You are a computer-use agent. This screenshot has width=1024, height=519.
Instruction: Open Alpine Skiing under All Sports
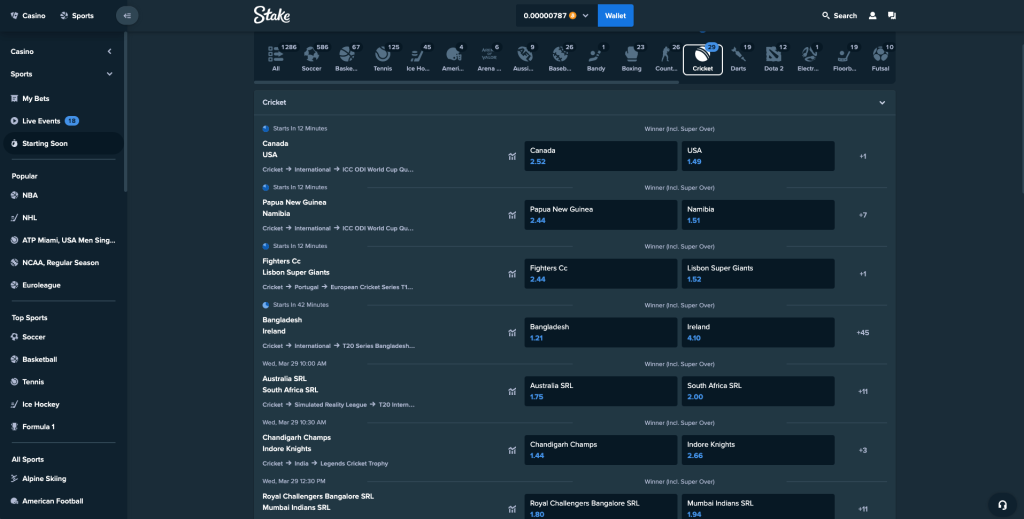(39, 479)
